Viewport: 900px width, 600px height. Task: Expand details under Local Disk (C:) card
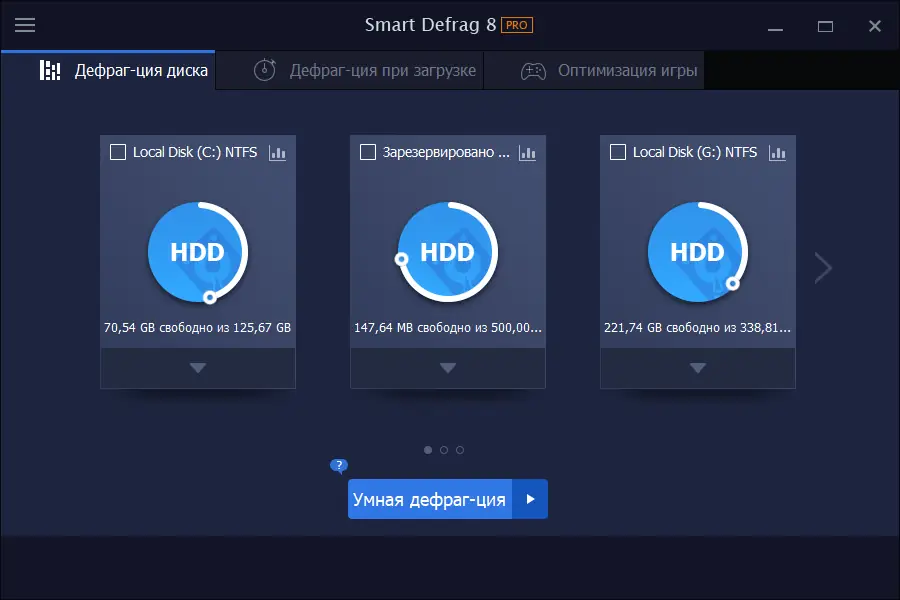click(197, 367)
